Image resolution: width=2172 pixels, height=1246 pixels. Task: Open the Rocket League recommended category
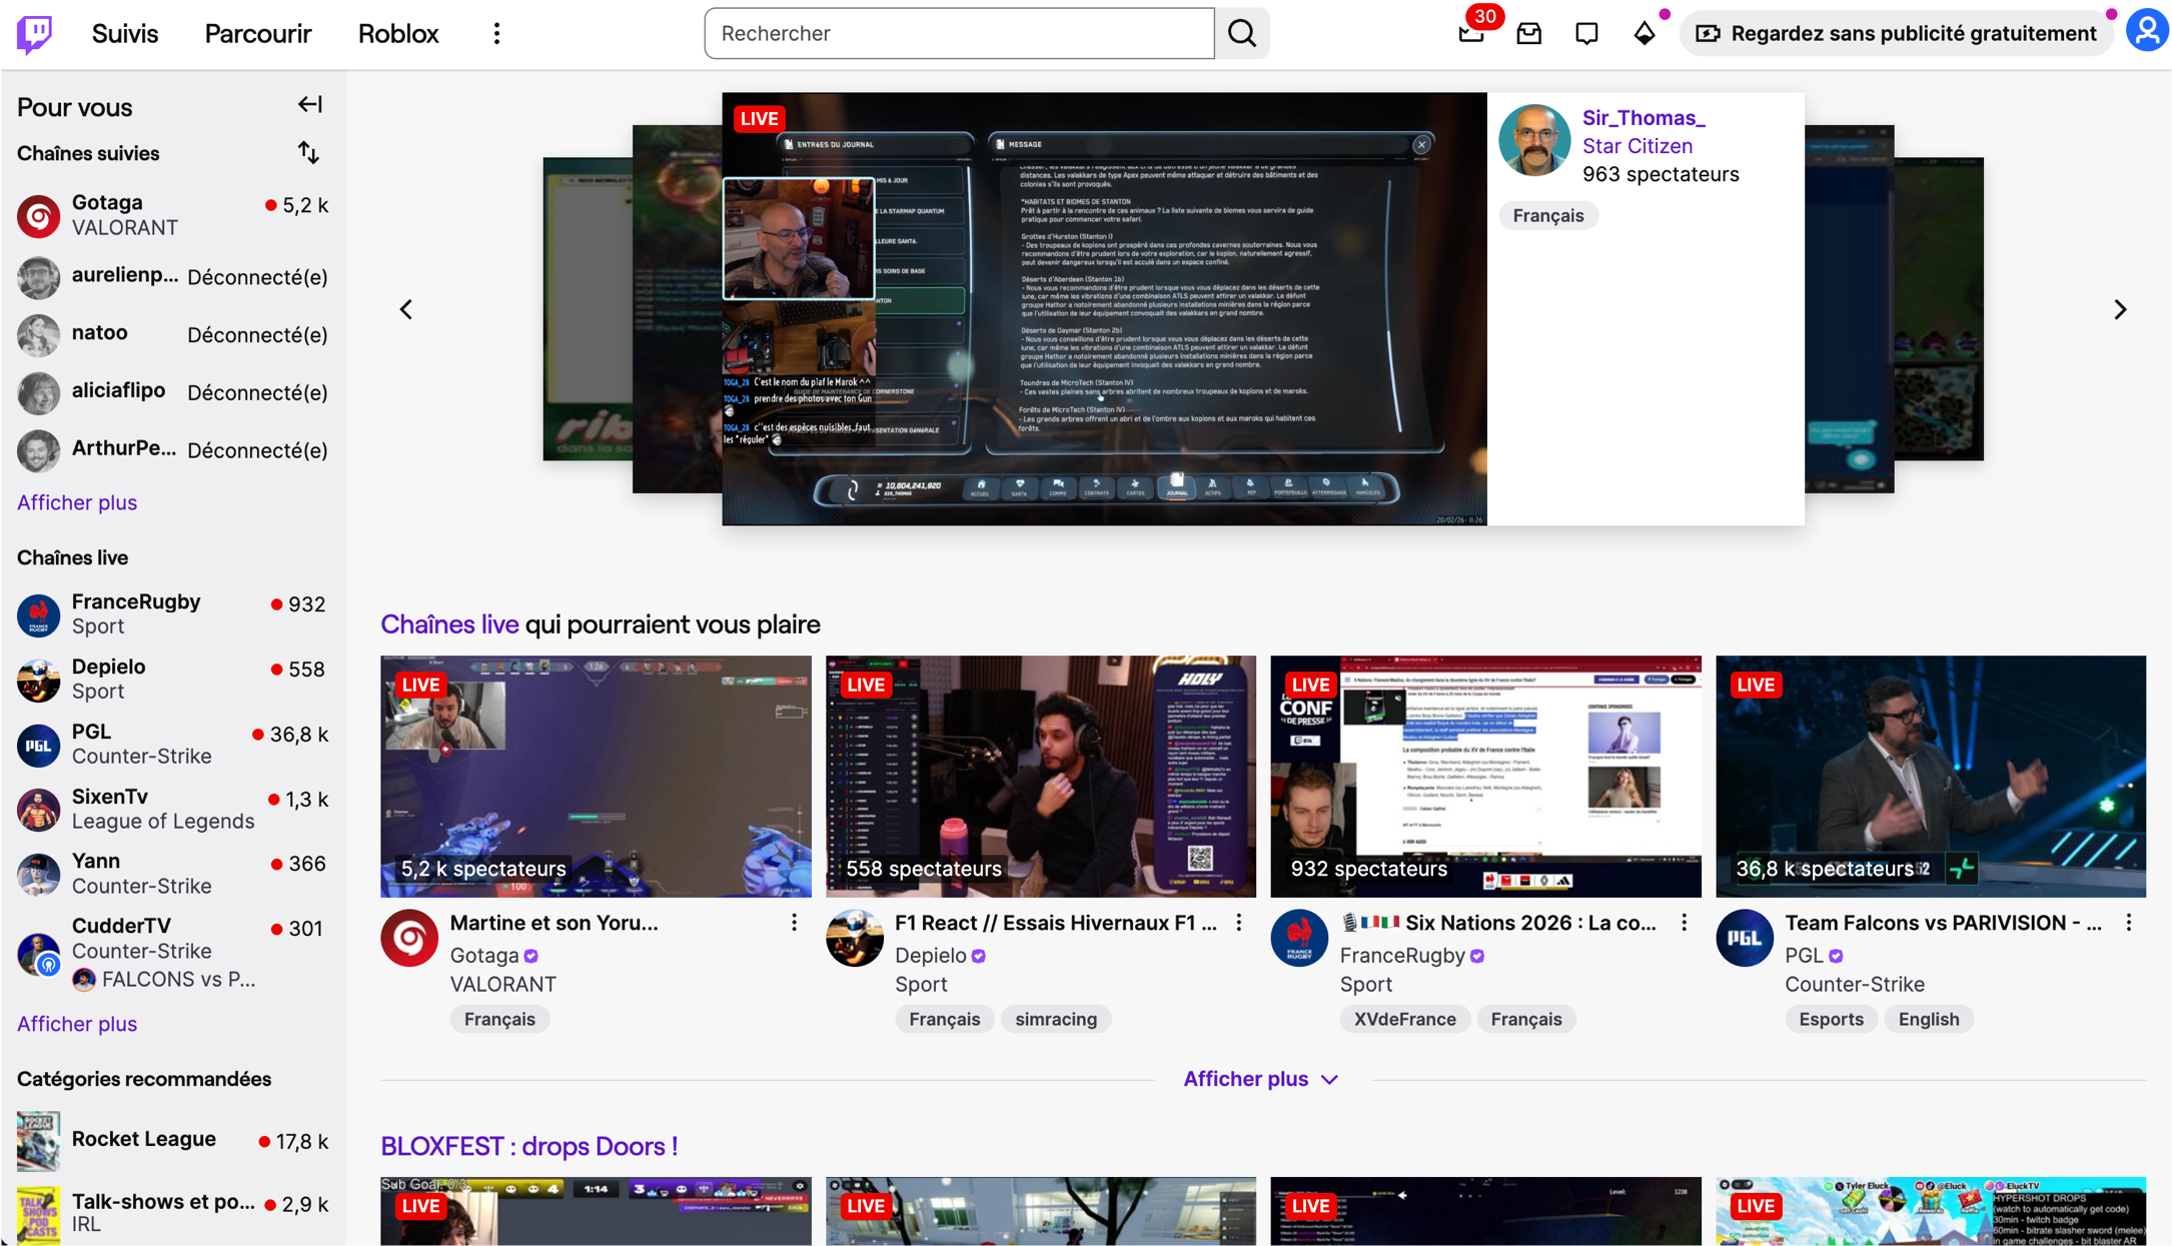[172, 1141]
